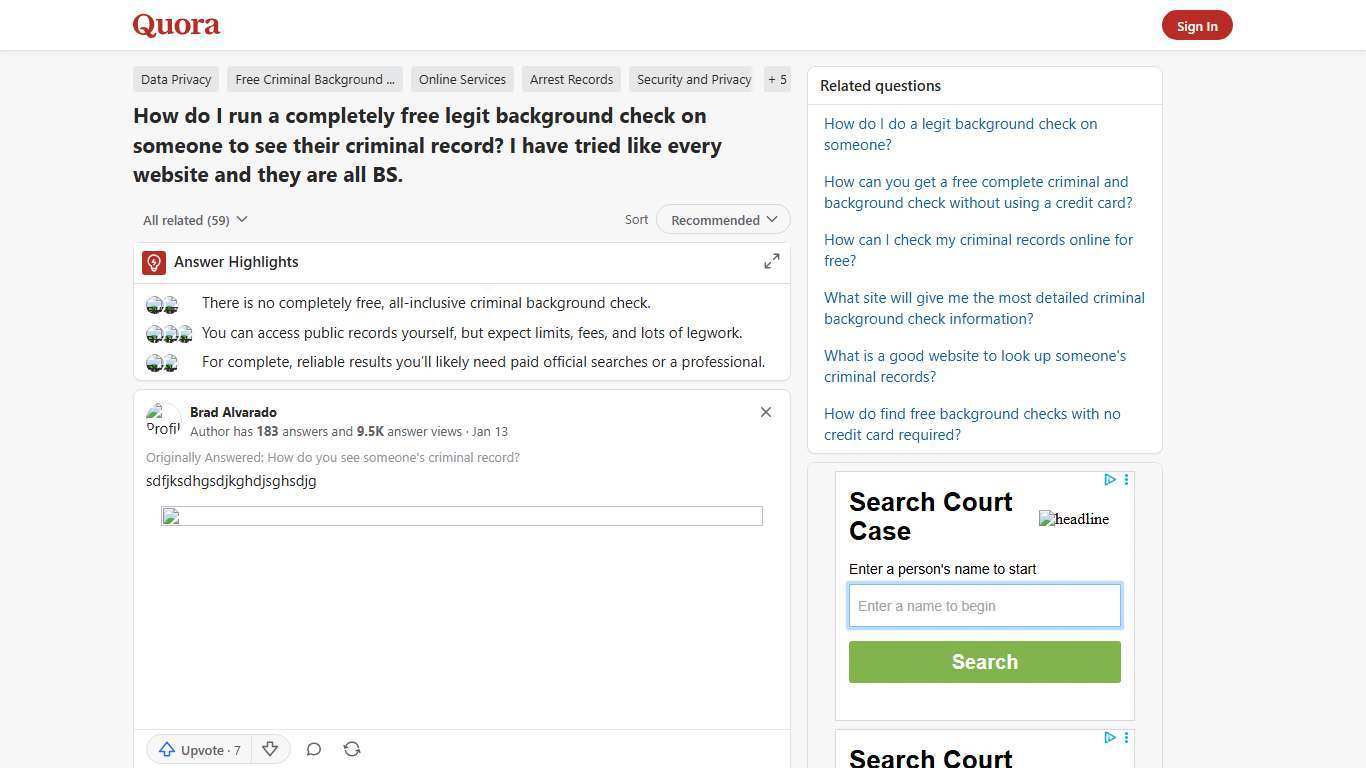Open the ad's three-dot options menu

1126,480
